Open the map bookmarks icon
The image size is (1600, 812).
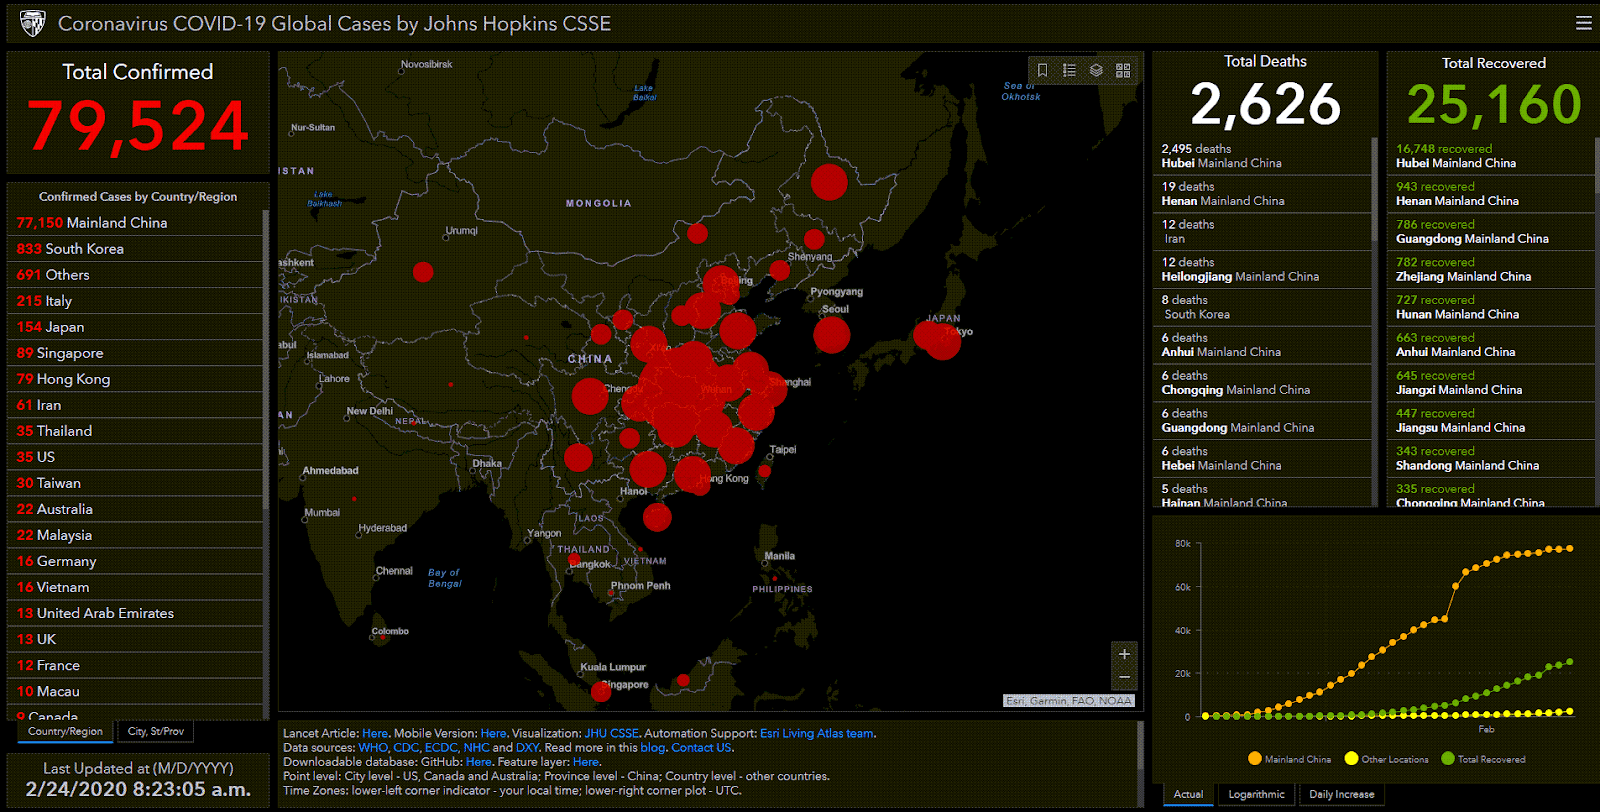pos(1042,70)
